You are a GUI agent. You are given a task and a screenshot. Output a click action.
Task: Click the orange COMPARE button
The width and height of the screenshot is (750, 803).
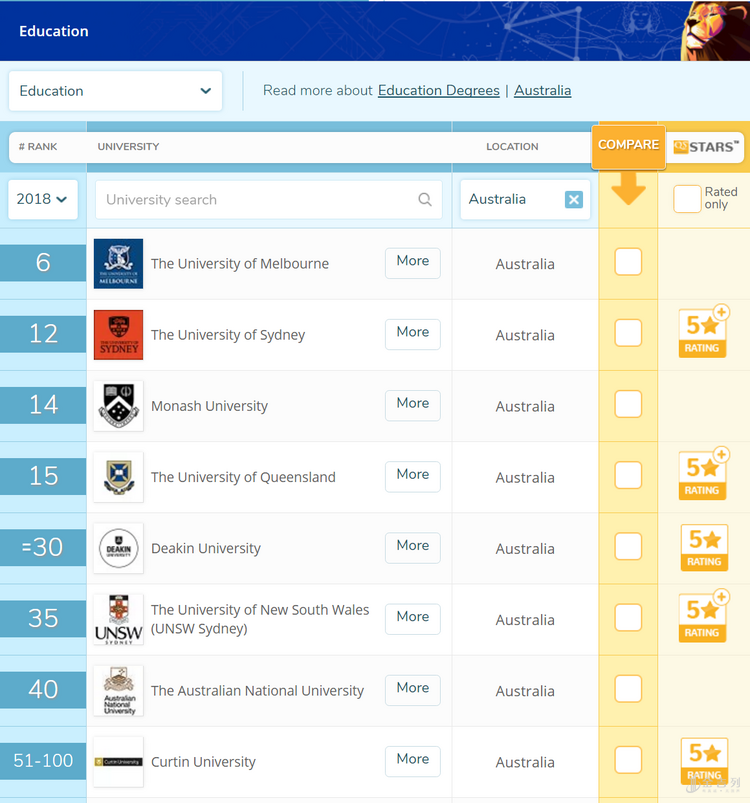[628, 146]
